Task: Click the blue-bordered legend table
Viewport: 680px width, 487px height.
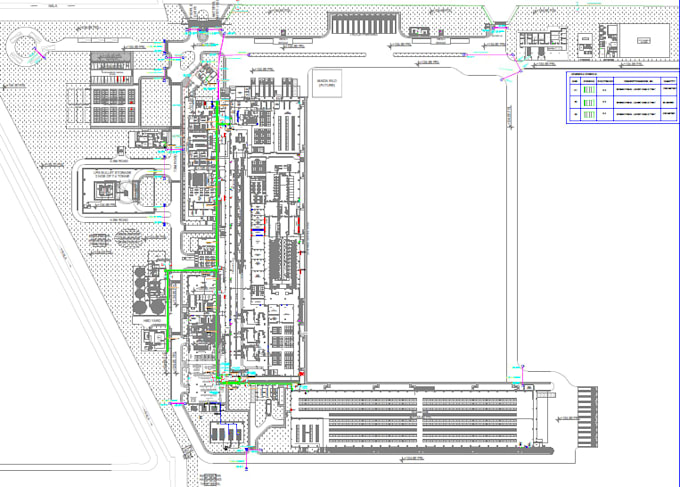Action: coord(623,98)
